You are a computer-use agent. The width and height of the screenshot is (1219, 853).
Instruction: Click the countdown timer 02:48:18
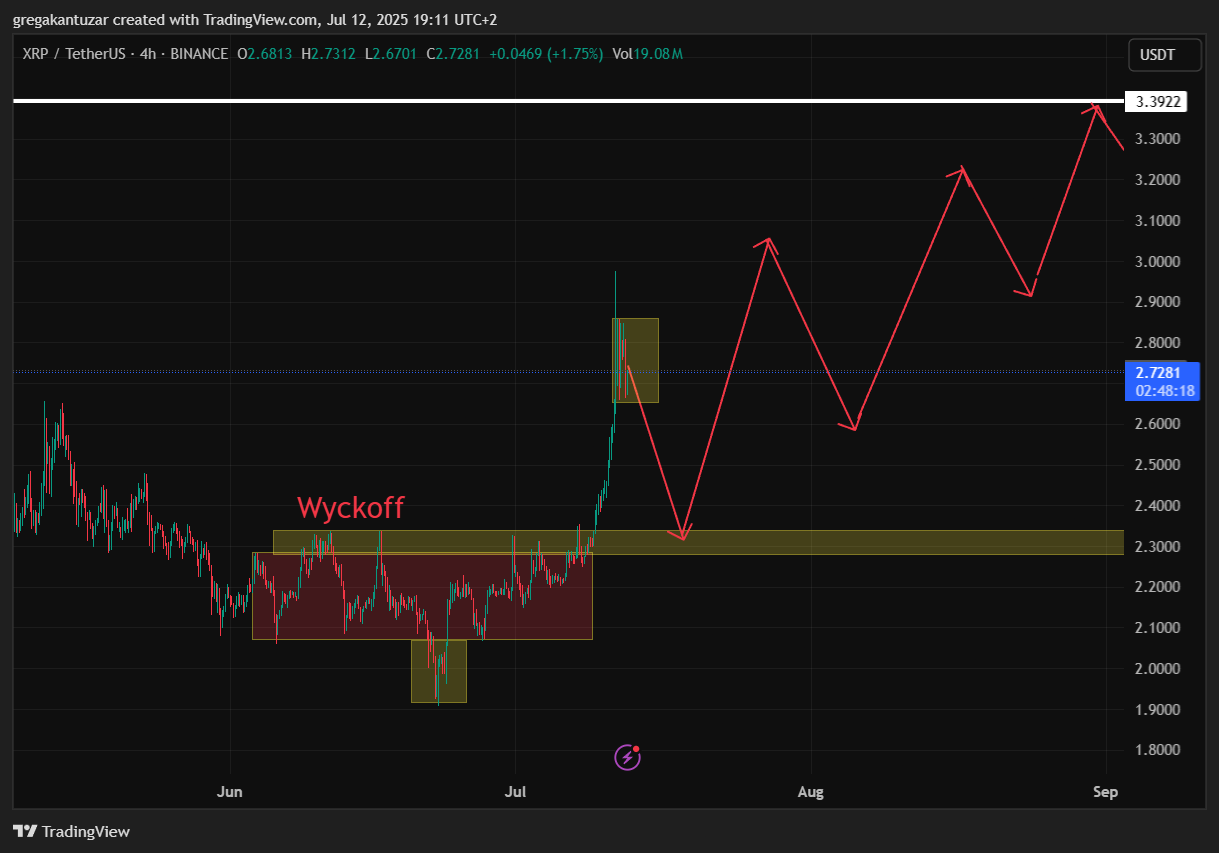tap(1165, 391)
